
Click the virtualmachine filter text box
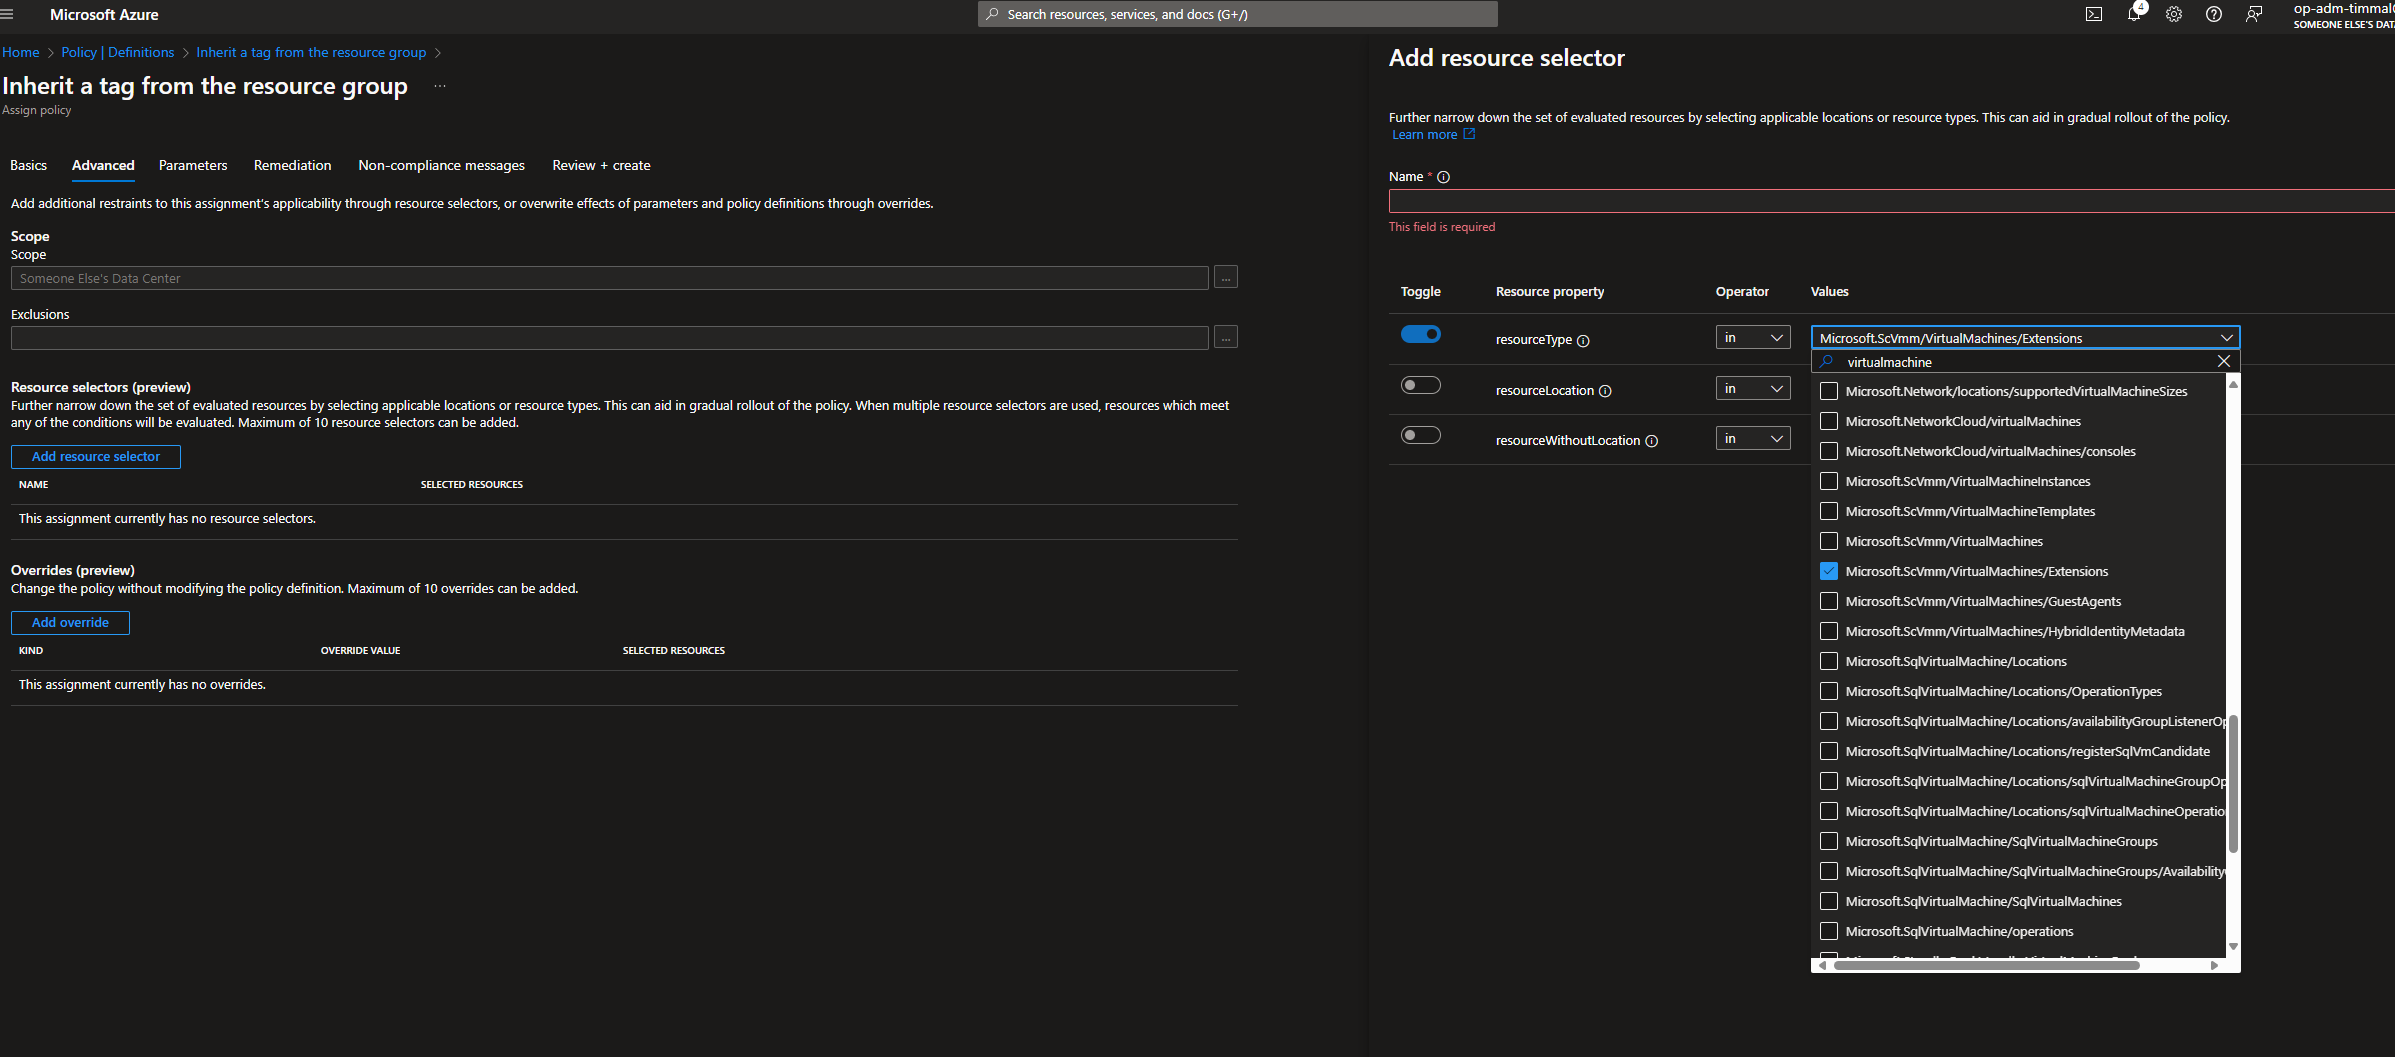pyautogui.click(x=2025, y=361)
